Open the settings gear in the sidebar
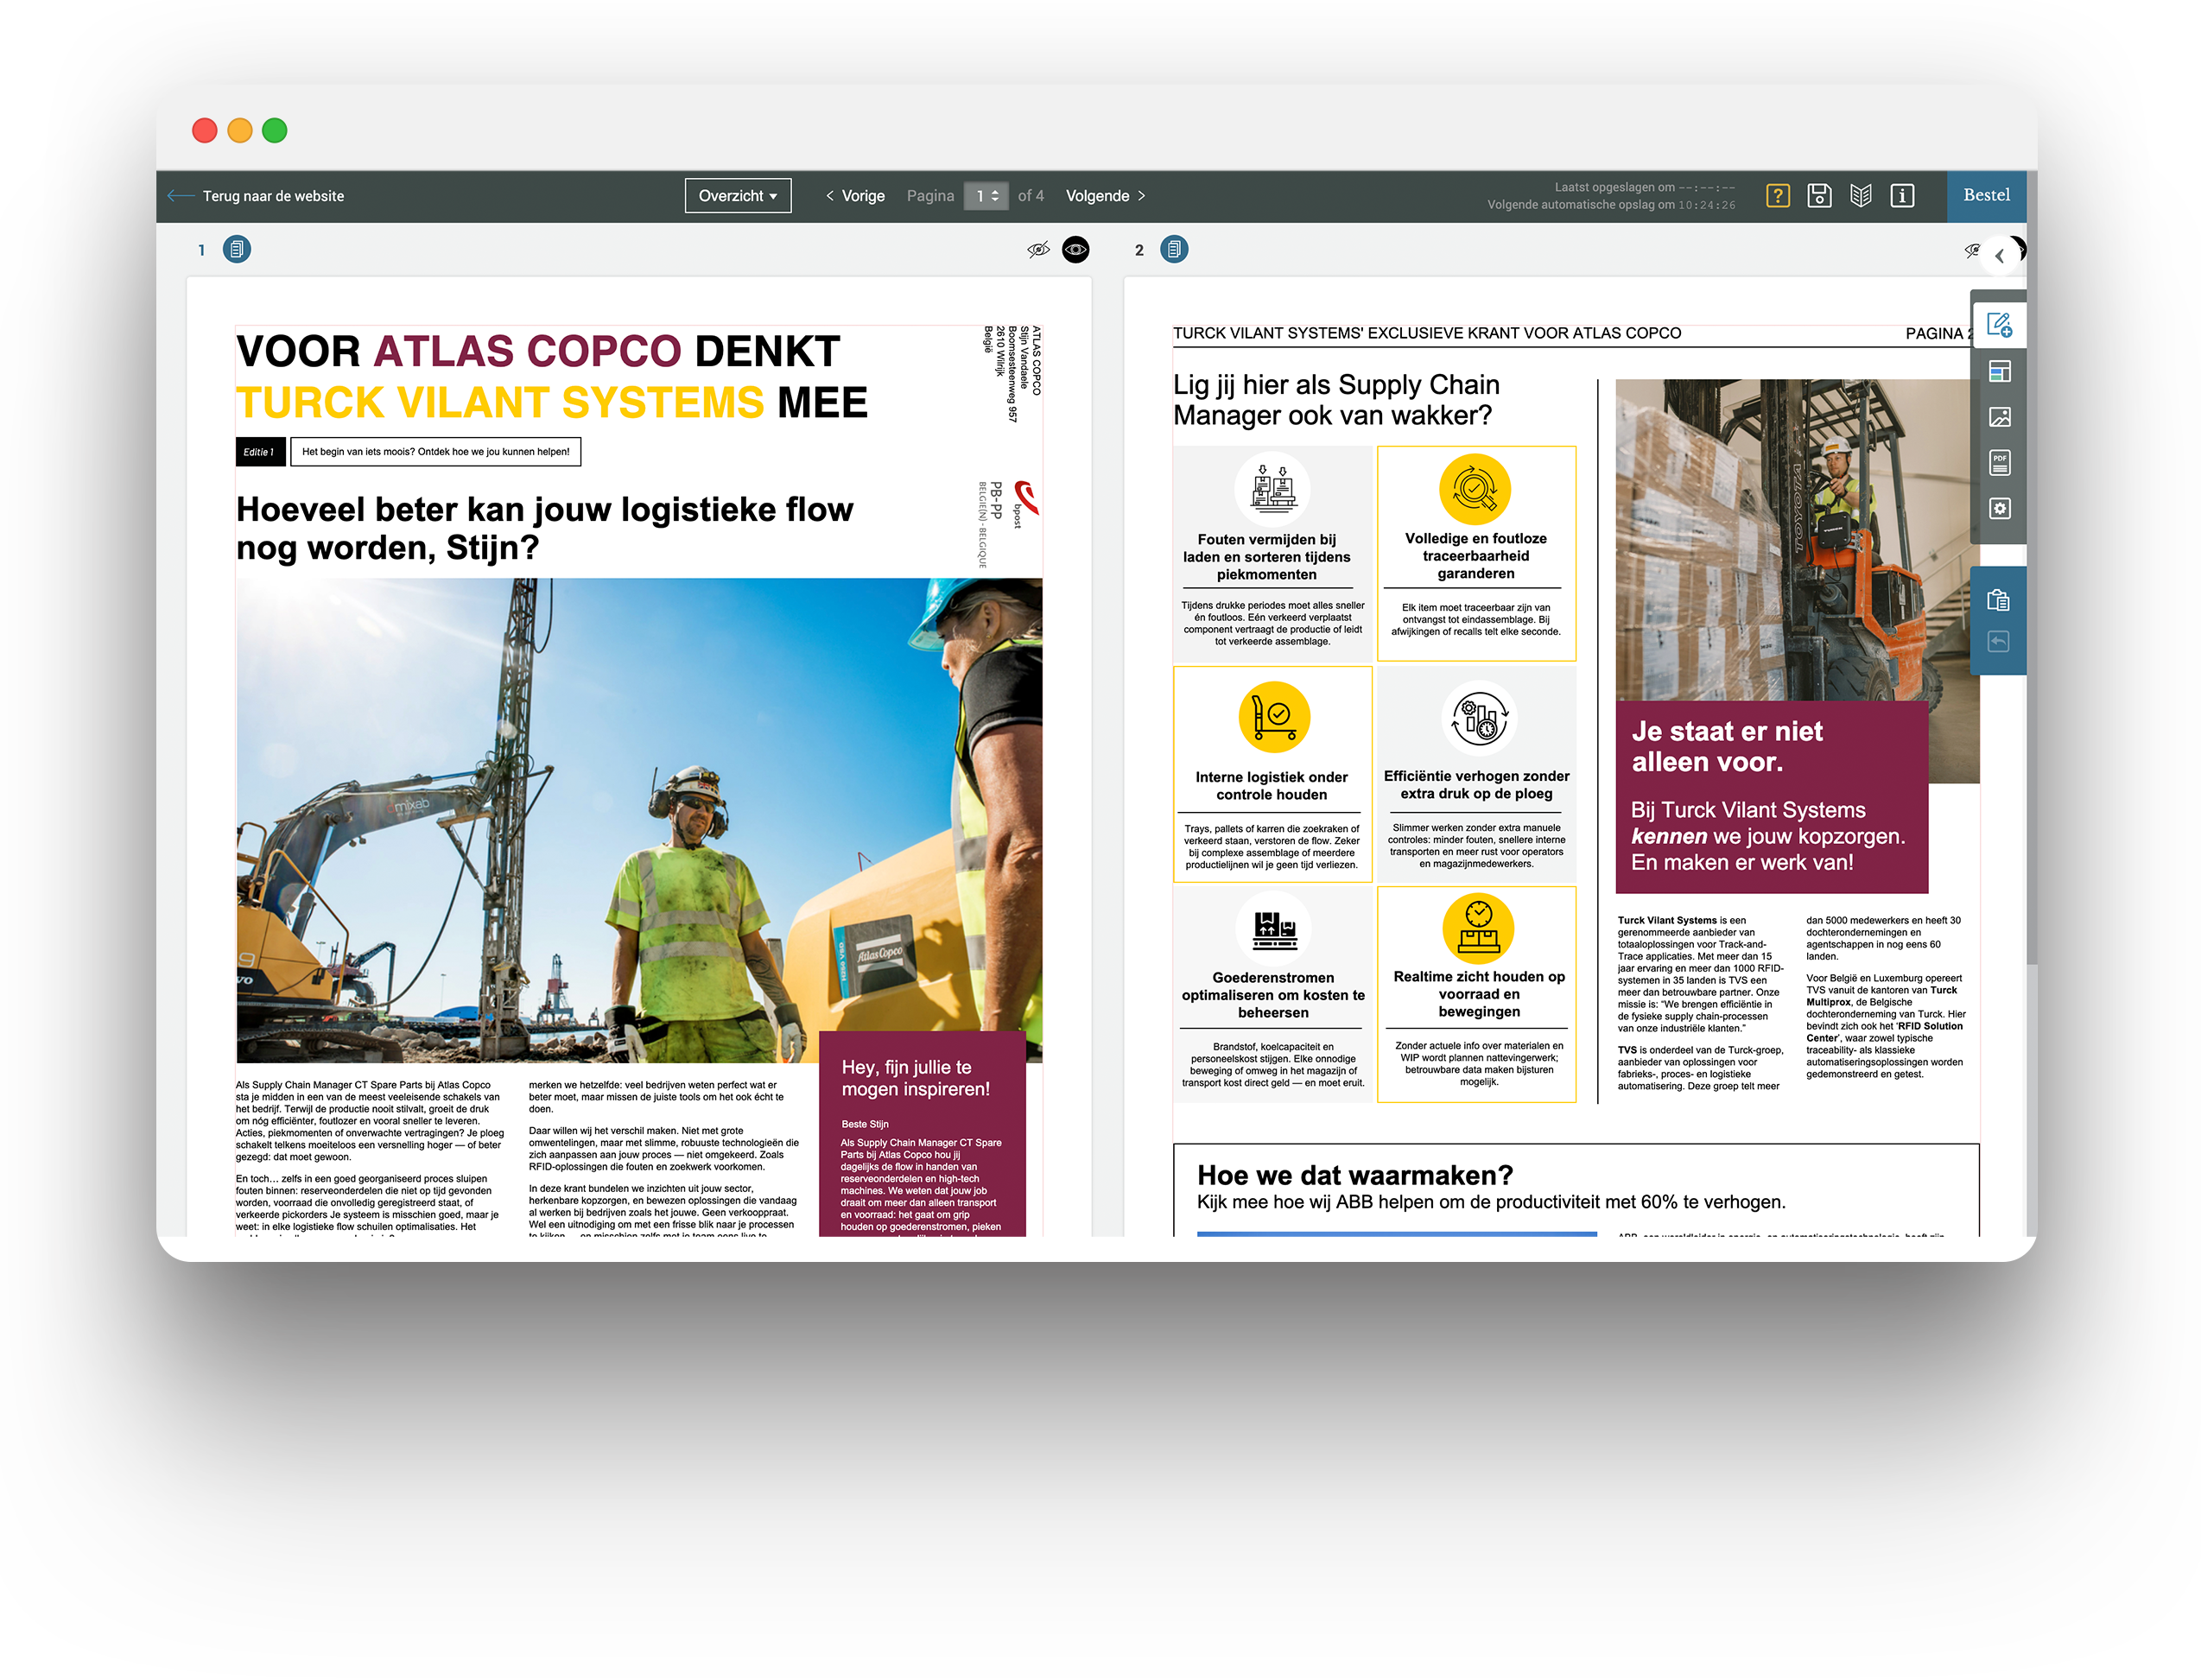Image resolution: width=2201 pixels, height=1680 pixels. point(1999,508)
